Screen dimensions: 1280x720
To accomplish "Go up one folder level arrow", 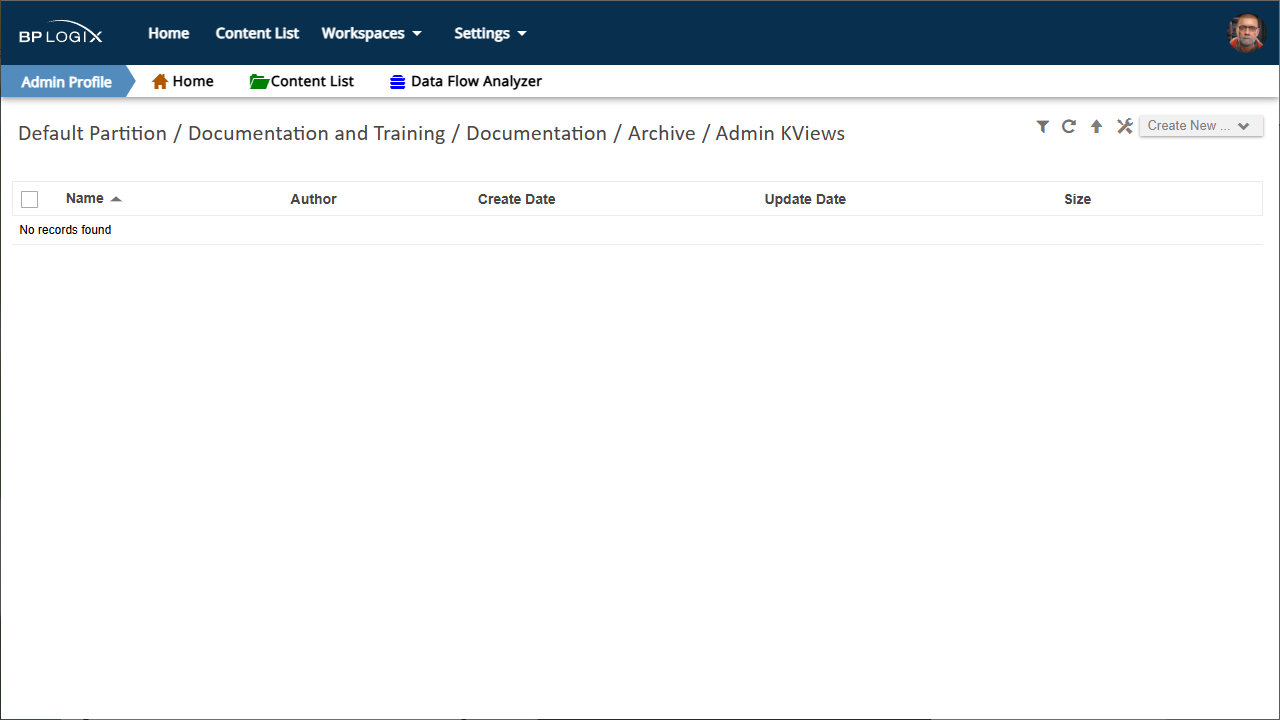I will click(x=1096, y=126).
